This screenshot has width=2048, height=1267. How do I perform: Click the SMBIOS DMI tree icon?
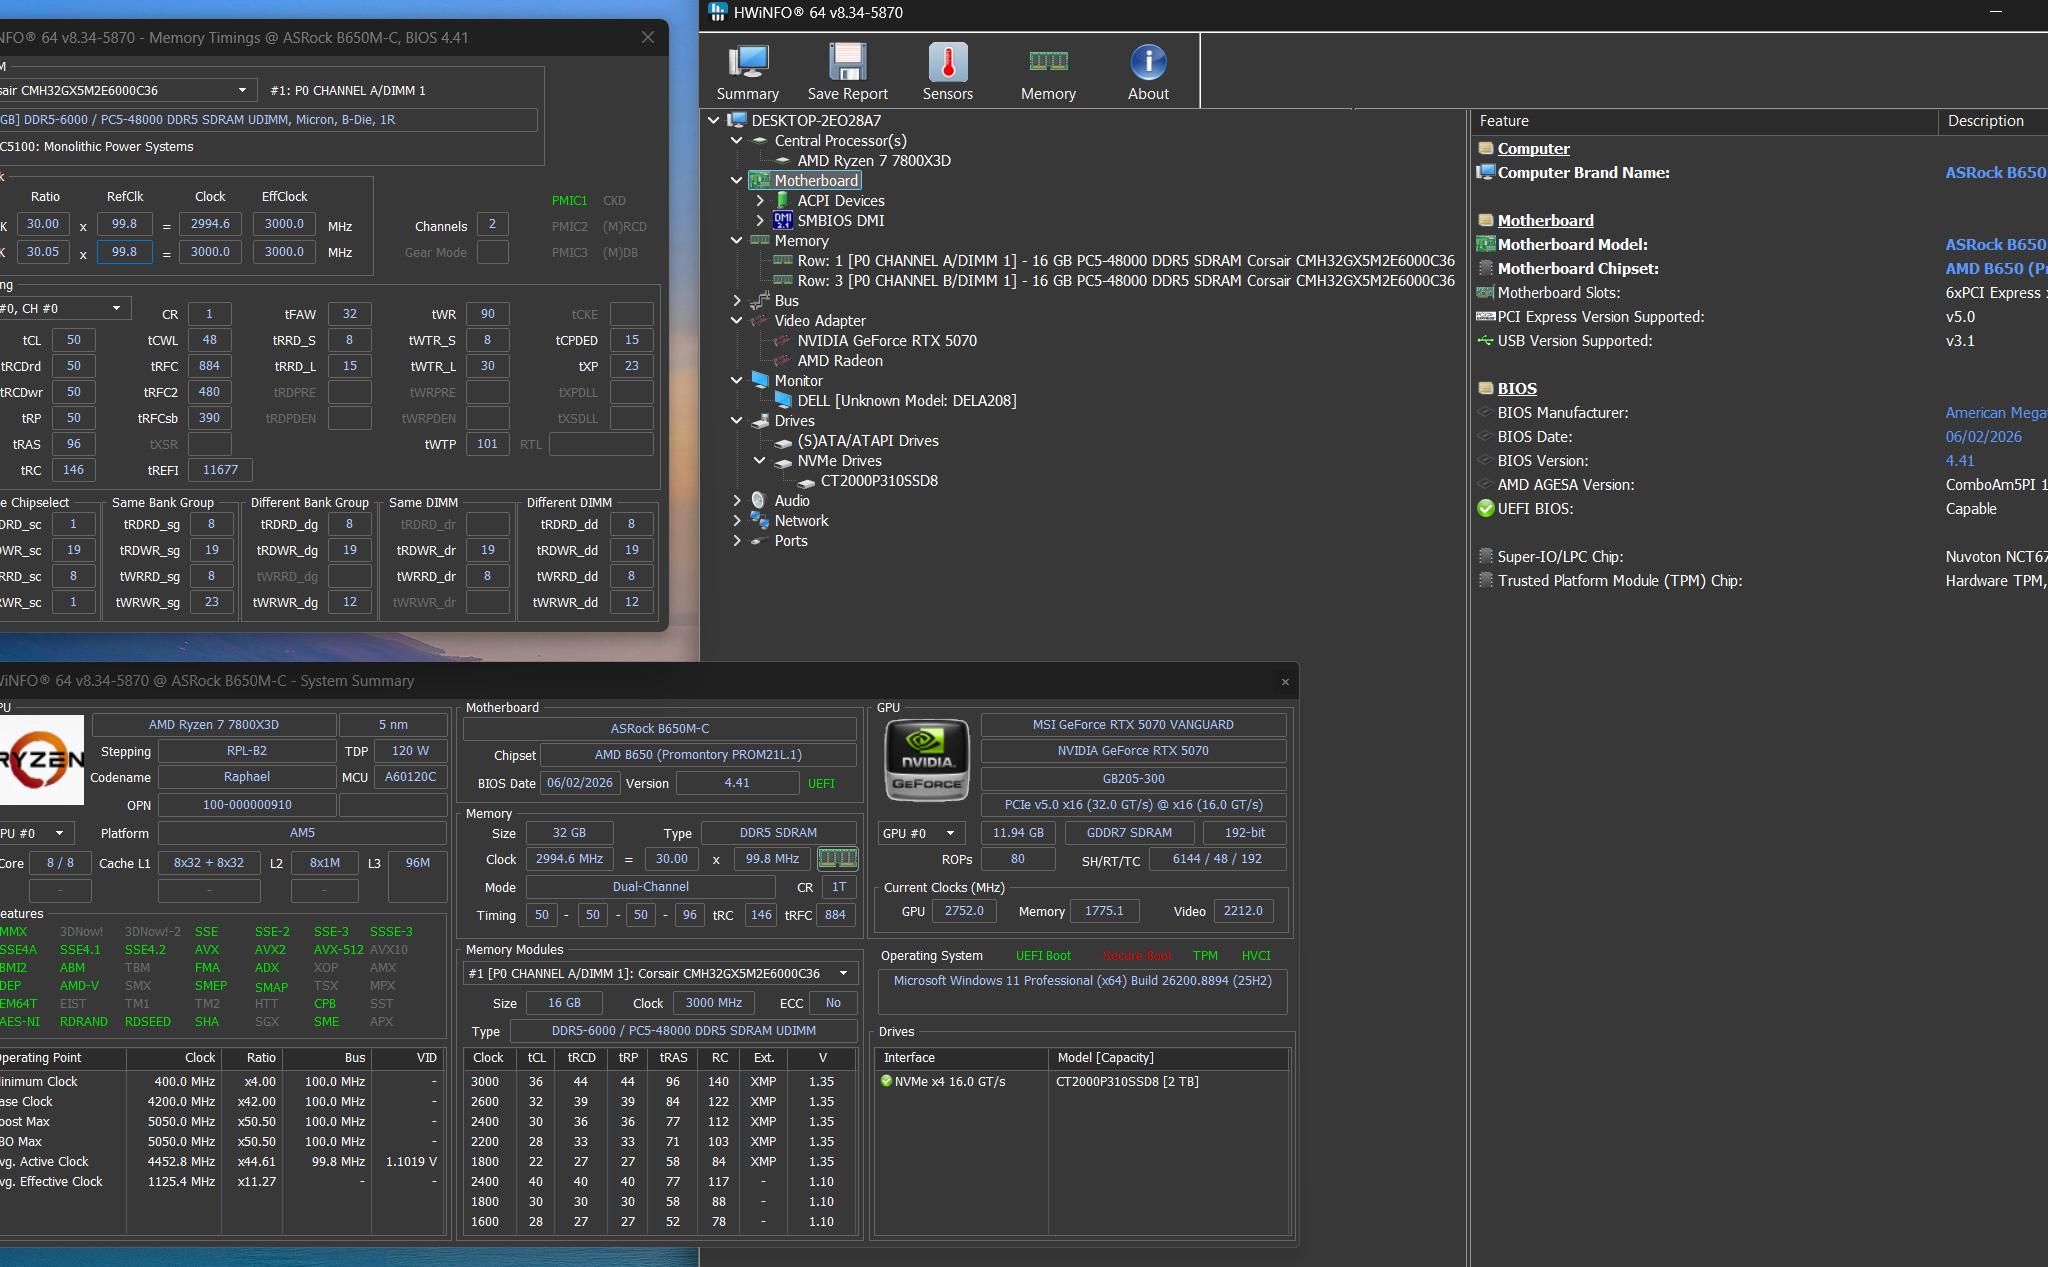[783, 221]
